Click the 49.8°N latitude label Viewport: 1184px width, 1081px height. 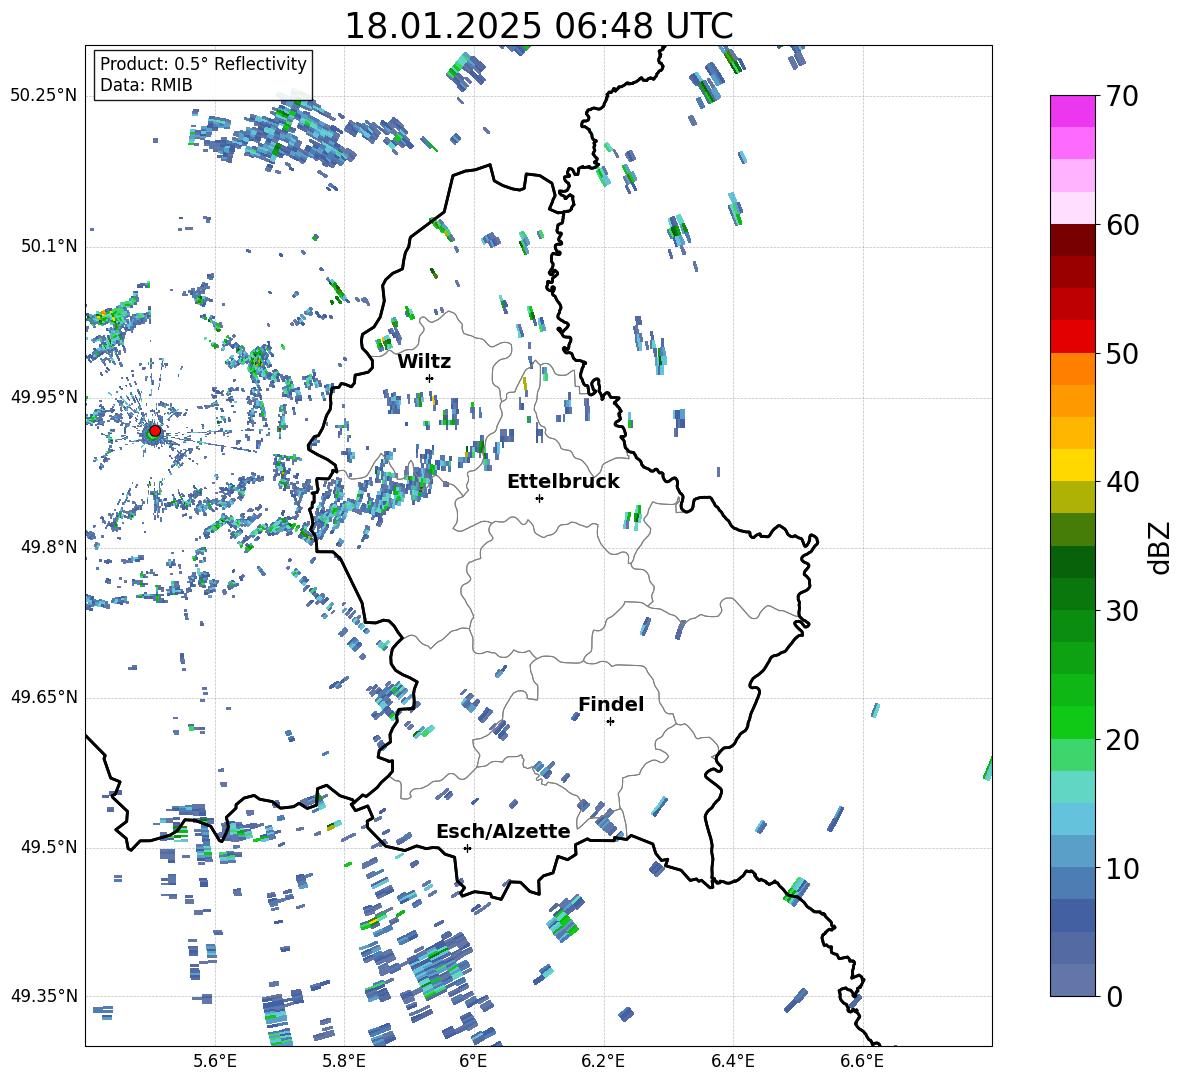pyautogui.click(x=49, y=547)
